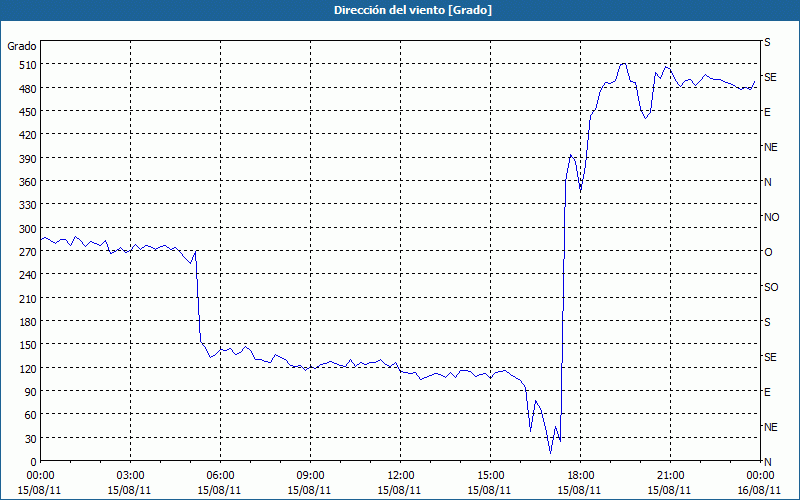This screenshot has height=500, width=800.
Task: Pick the 60 y-axis value
Action: point(31,415)
